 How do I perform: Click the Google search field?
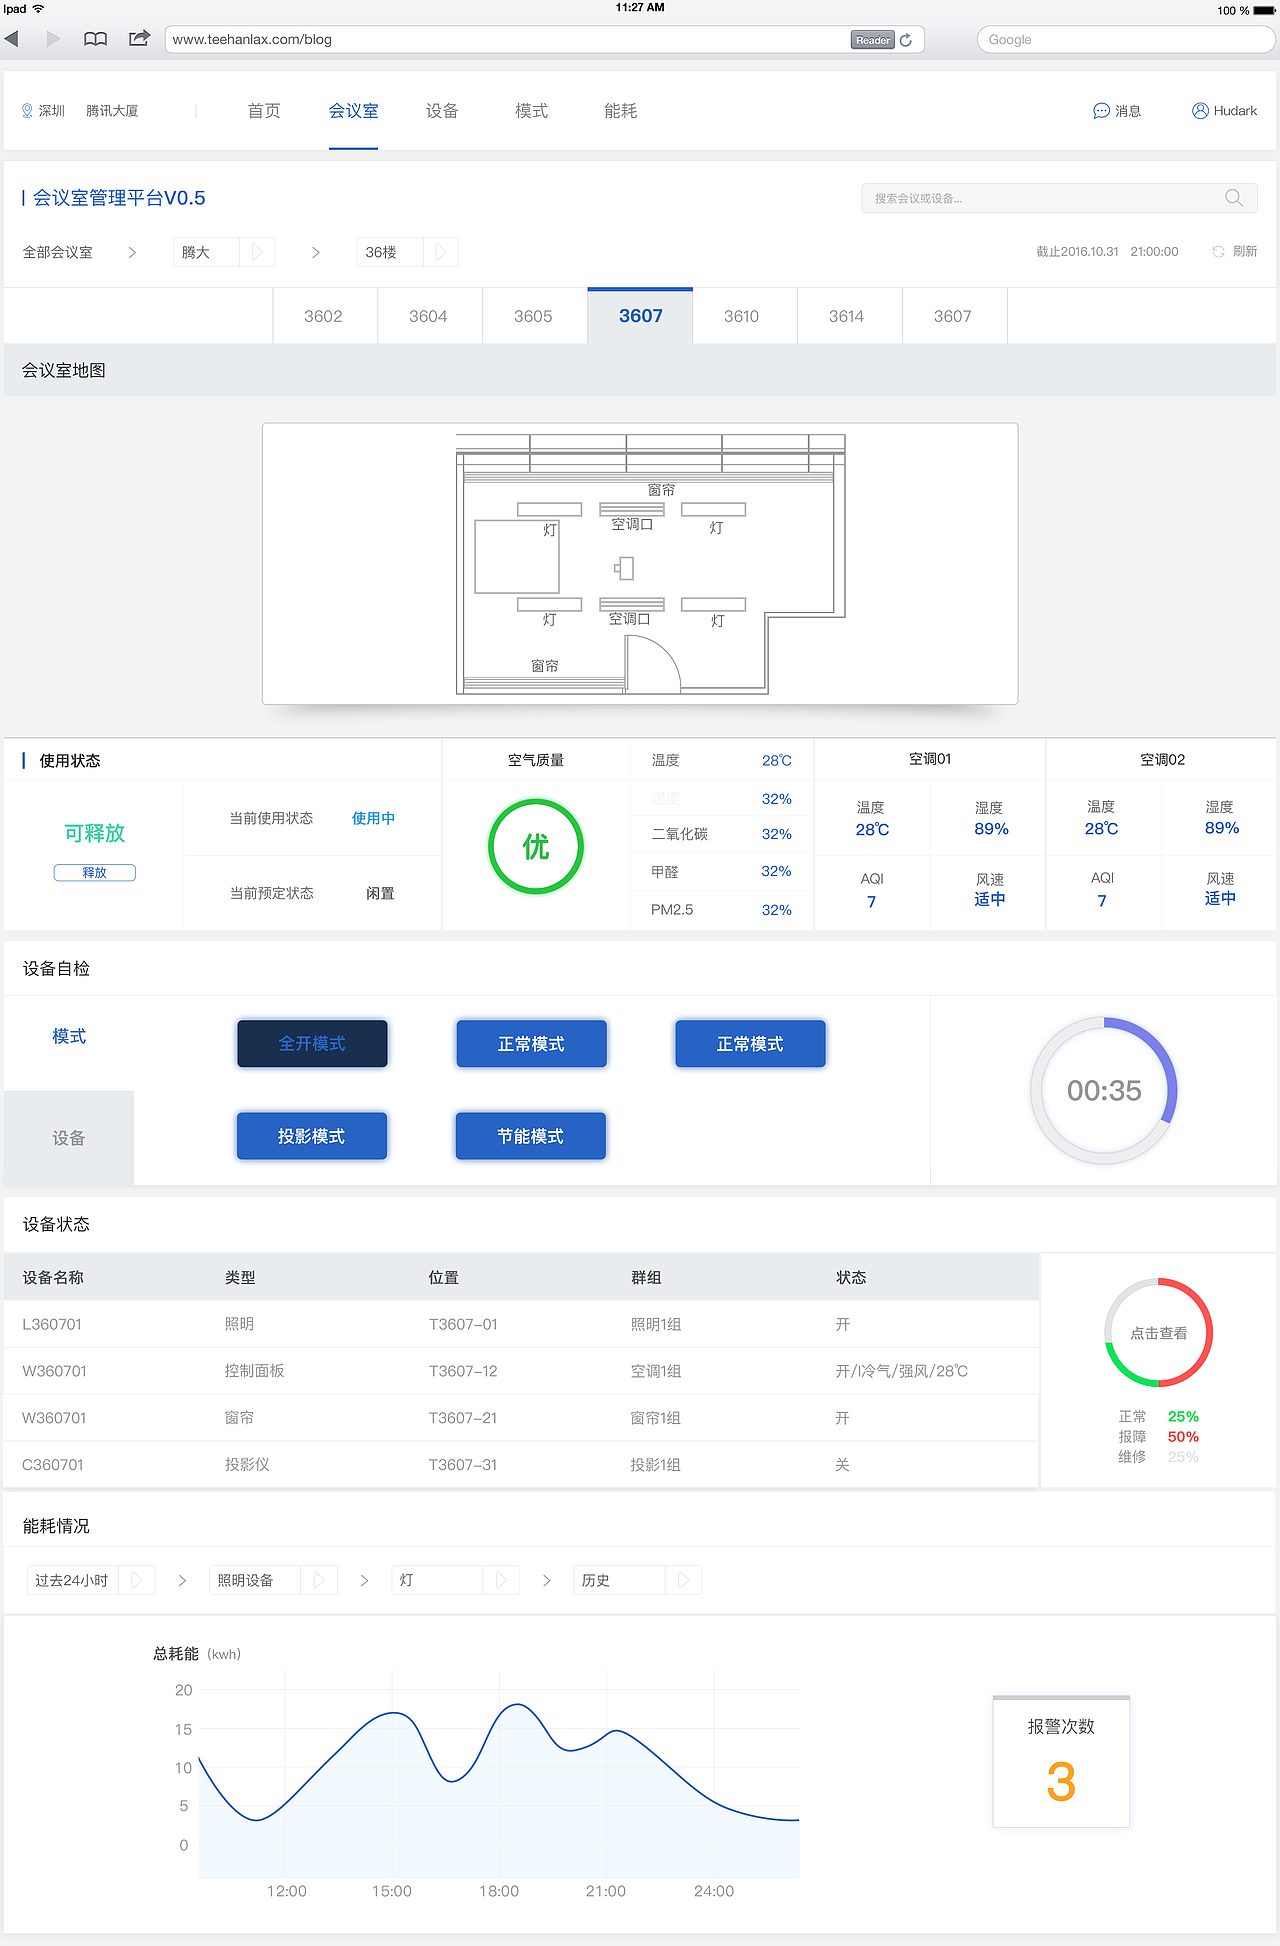[1125, 39]
